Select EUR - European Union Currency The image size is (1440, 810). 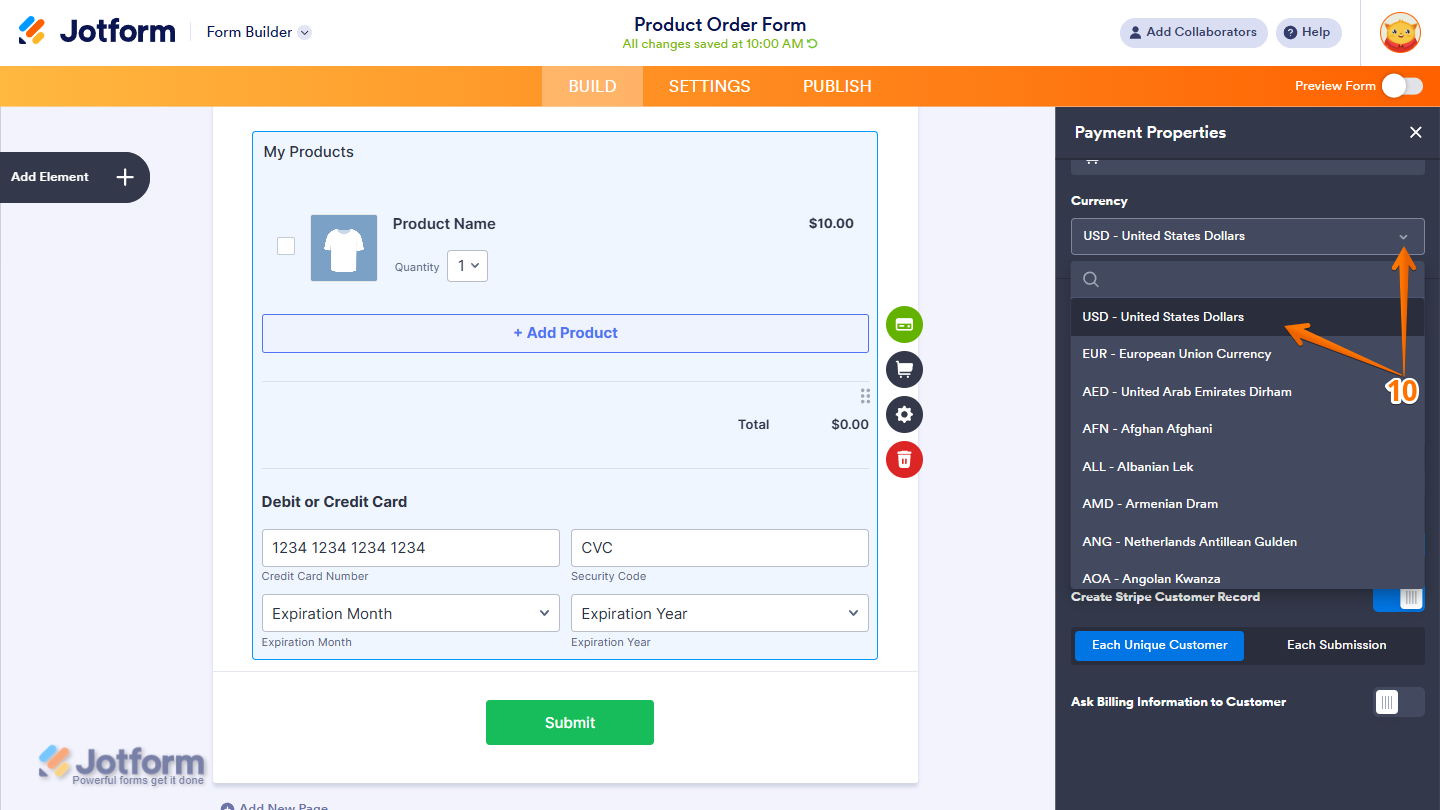point(1247,354)
